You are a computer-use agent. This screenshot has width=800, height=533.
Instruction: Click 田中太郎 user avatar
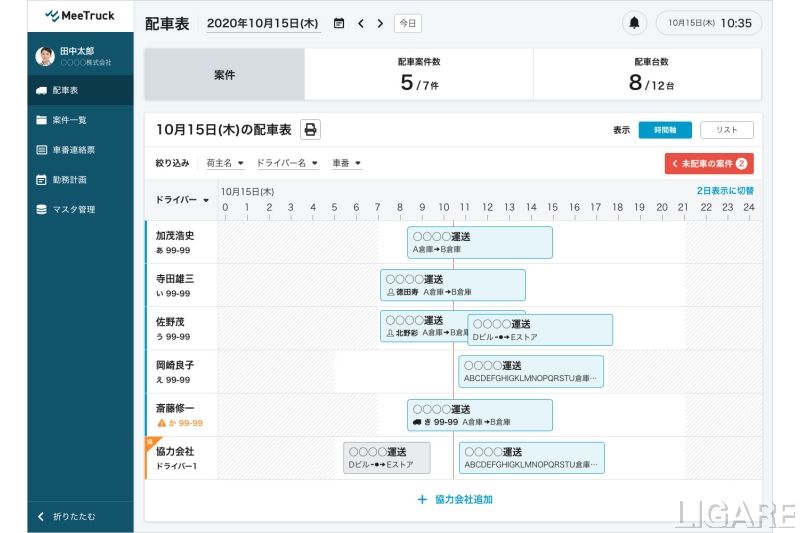point(45,57)
